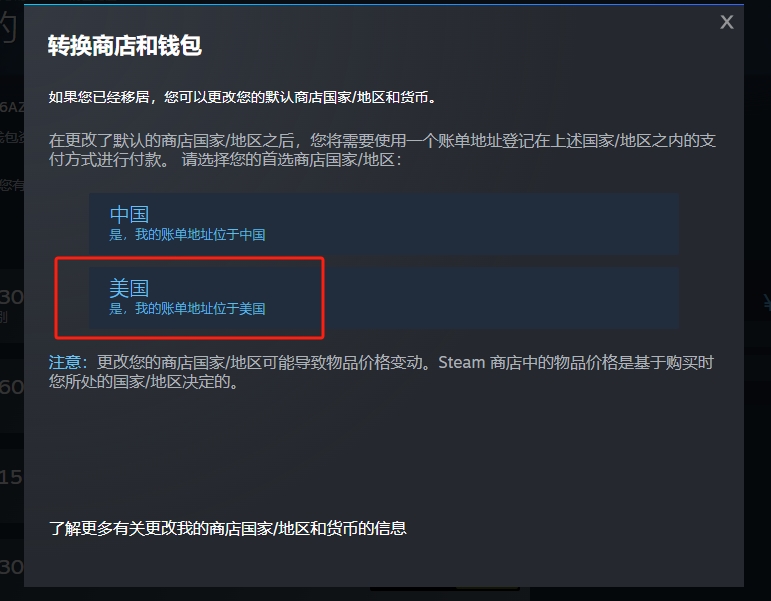Click the 是，我的账单地址位于美国 subtitle
This screenshot has height=601, width=771.
coord(187,309)
